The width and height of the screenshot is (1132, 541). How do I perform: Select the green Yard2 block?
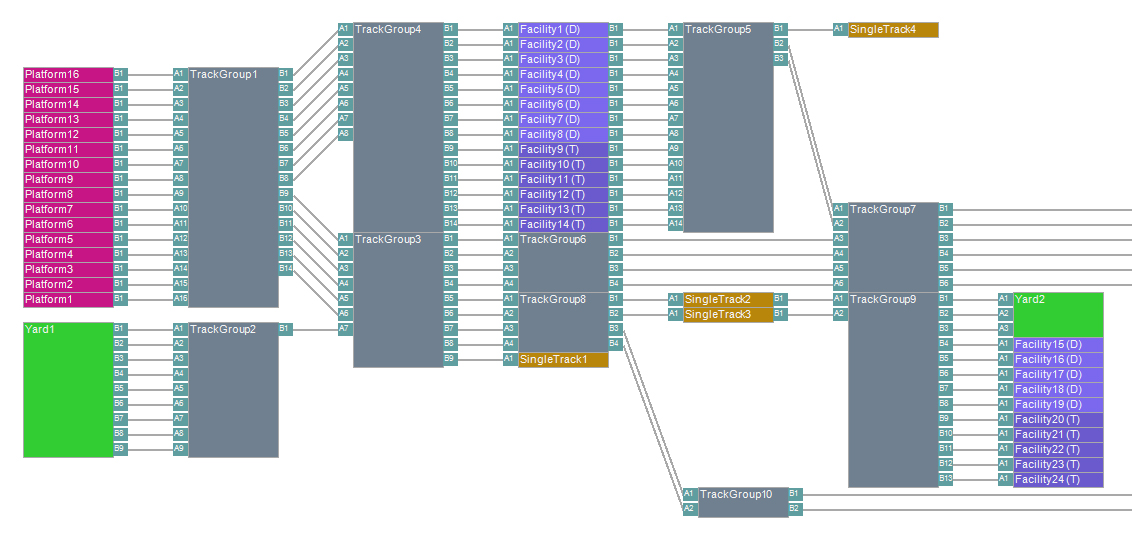pos(1058,314)
